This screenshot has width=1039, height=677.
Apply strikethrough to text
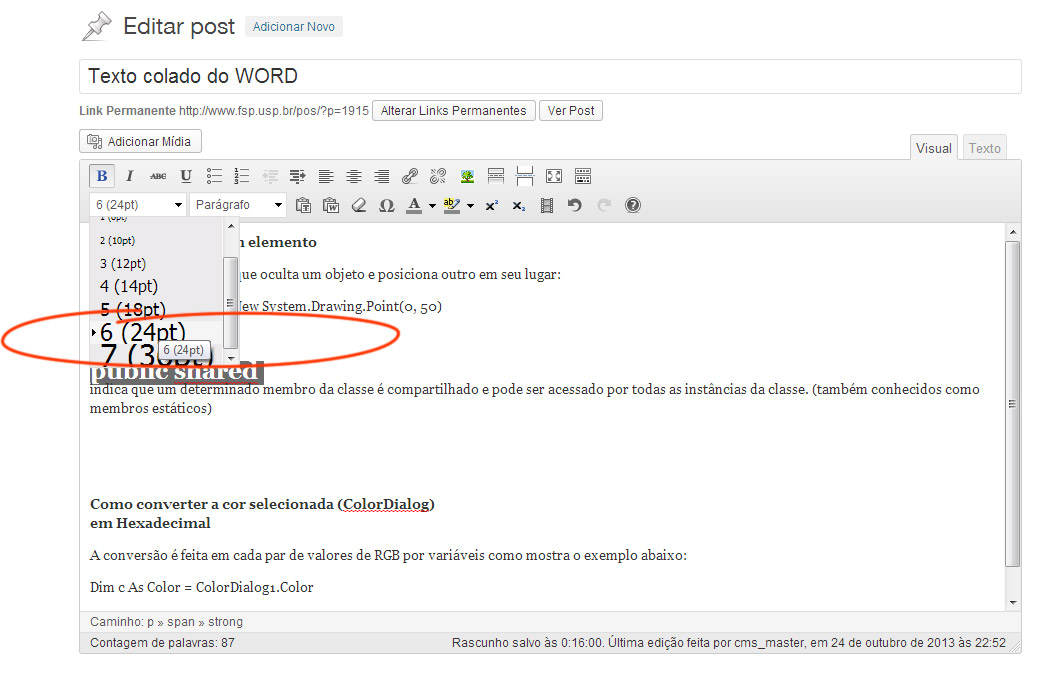point(158,176)
